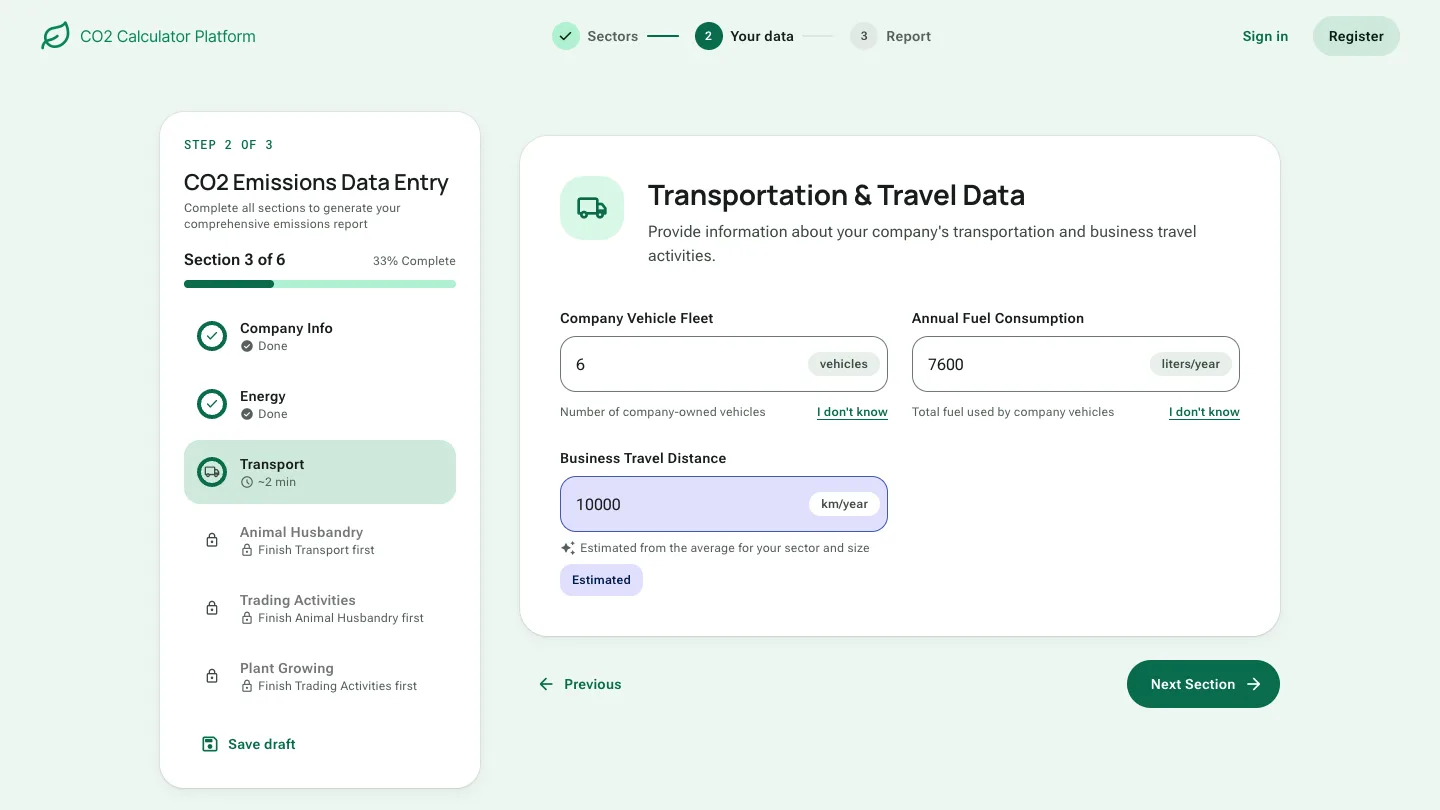The width and height of the screenshot is (1440, 810).
Task: Click the left arrow icon beside Previous
Action: (546, 684)
